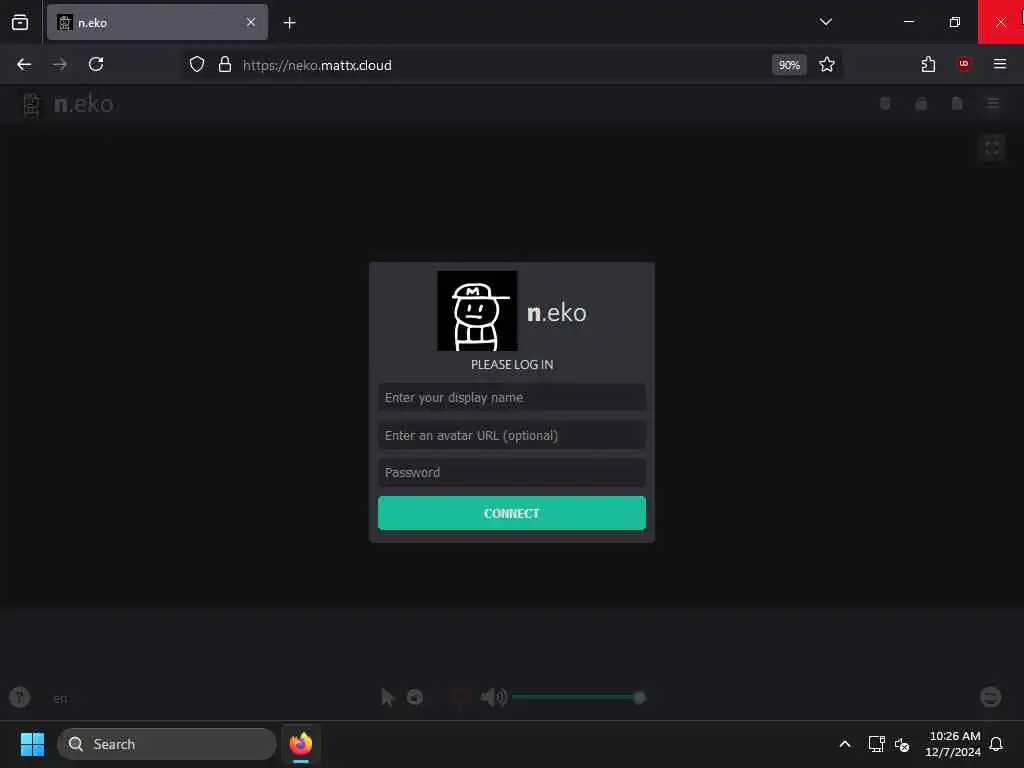Open the Extensions puzzle icon
Image resolution: width=1024 pixels, height=768 pixels.
click(928, 65)
